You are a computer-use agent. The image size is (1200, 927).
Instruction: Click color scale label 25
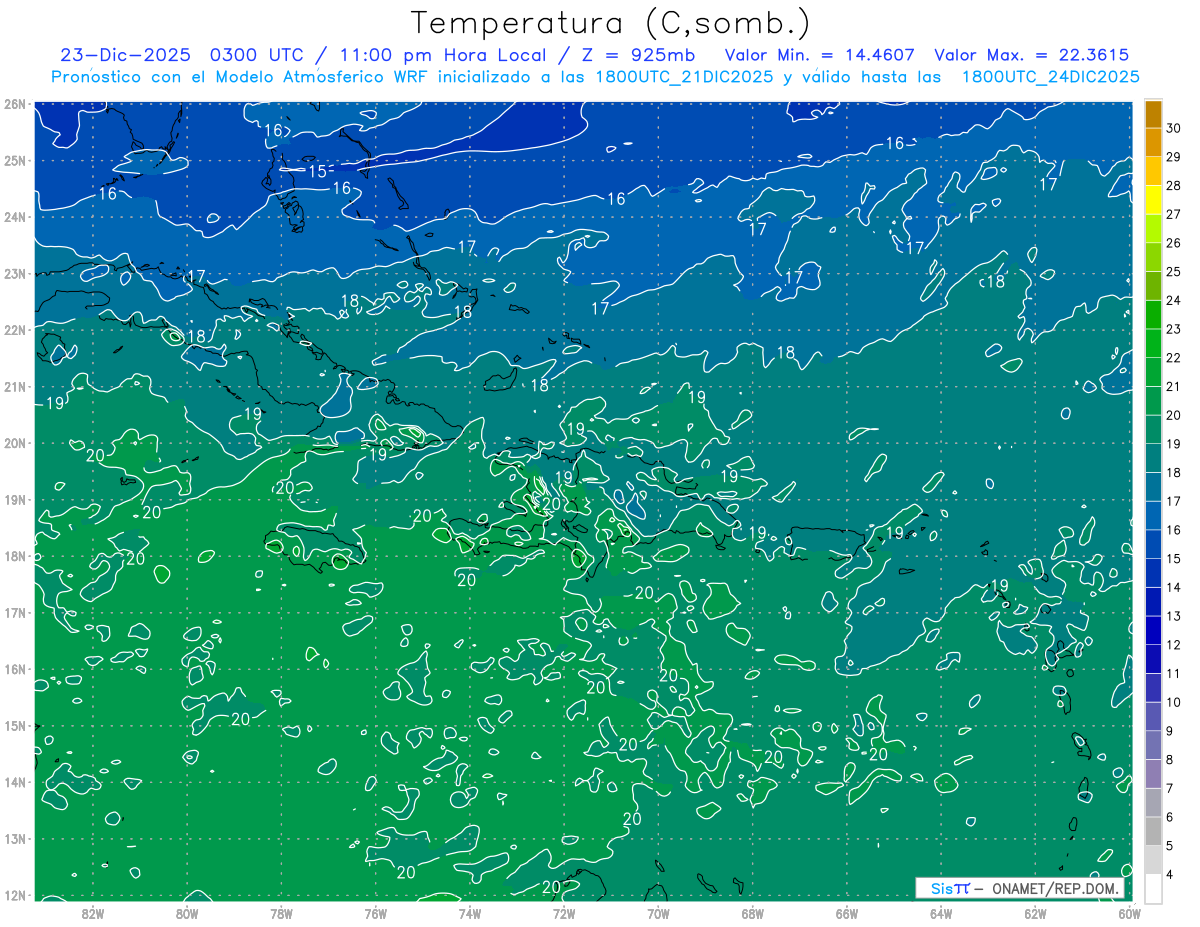tap(1174, 271)
